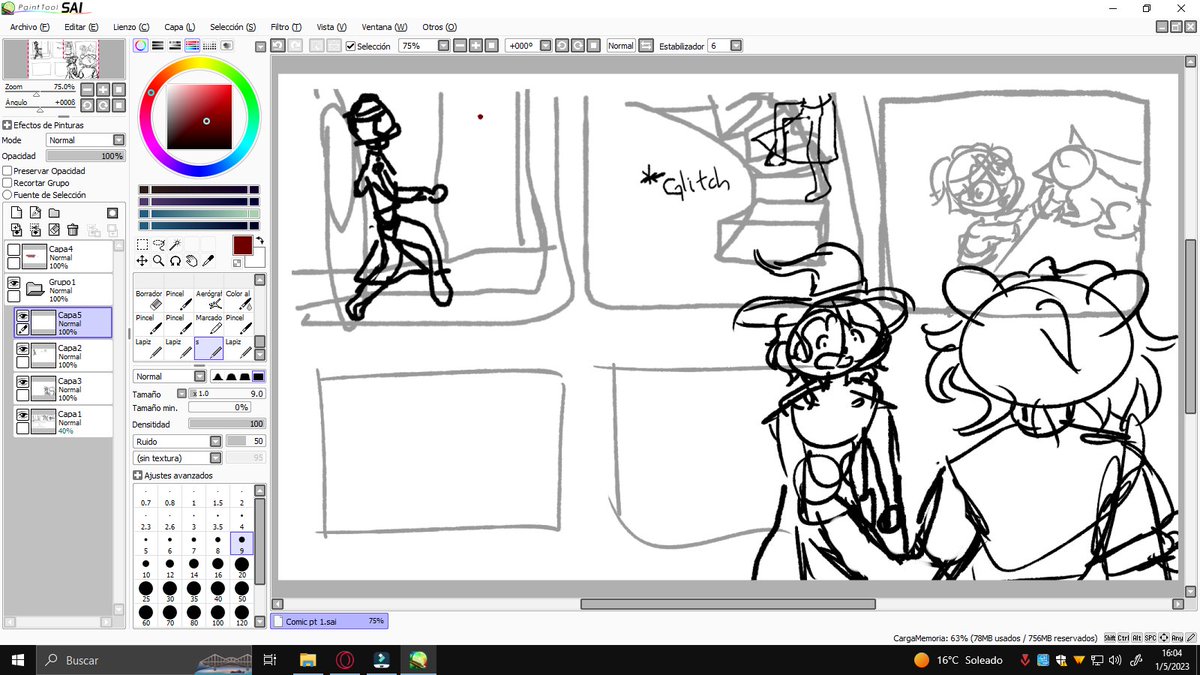
Task: Open the Archivo menu
Action: pyautogui.click(x=30, y=27)
